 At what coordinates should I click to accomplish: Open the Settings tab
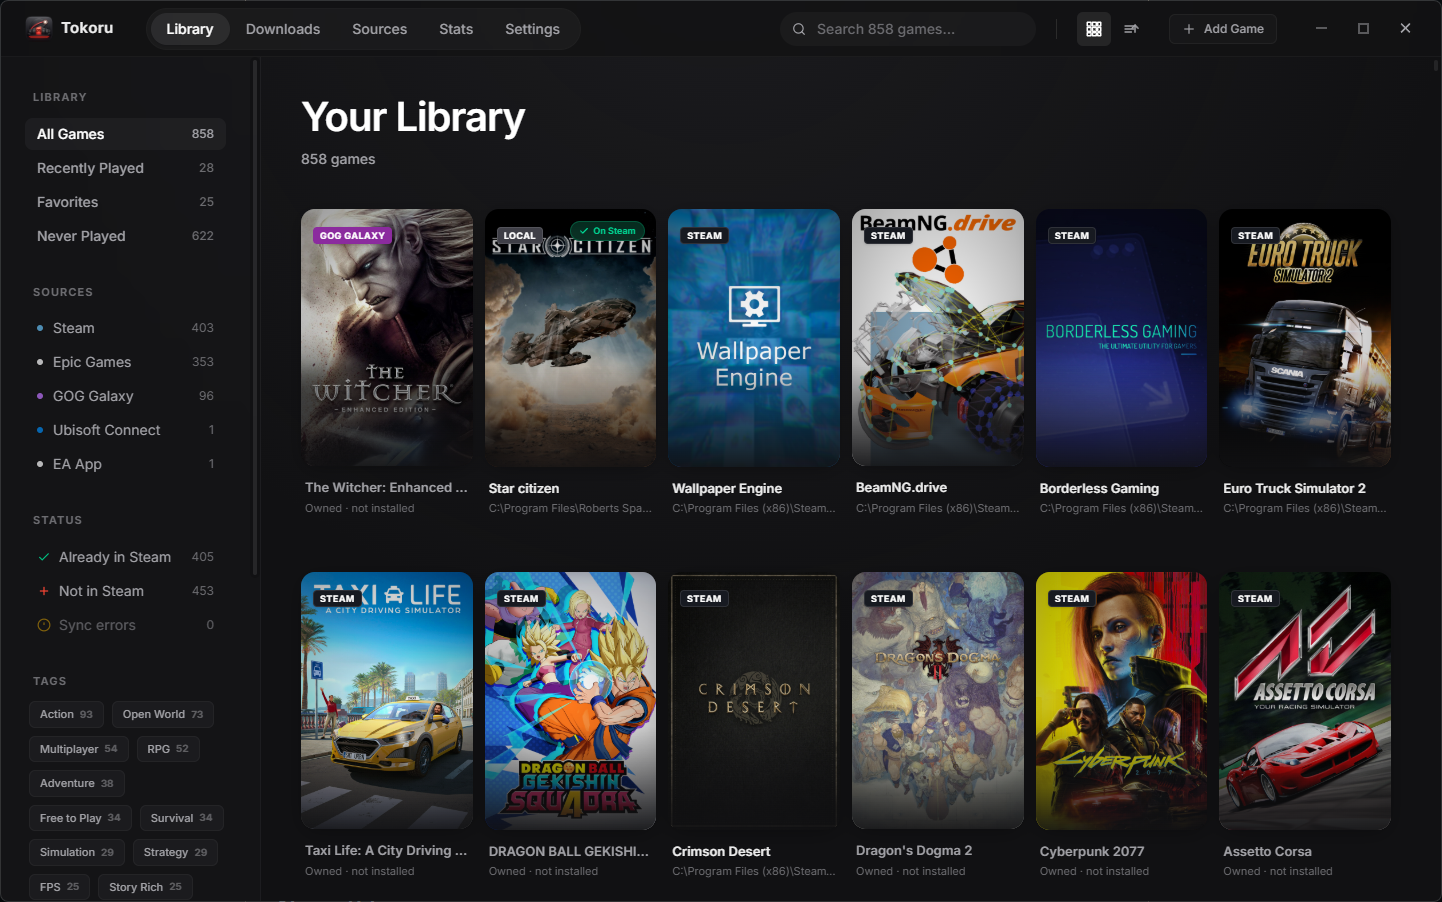coord(532,29)
